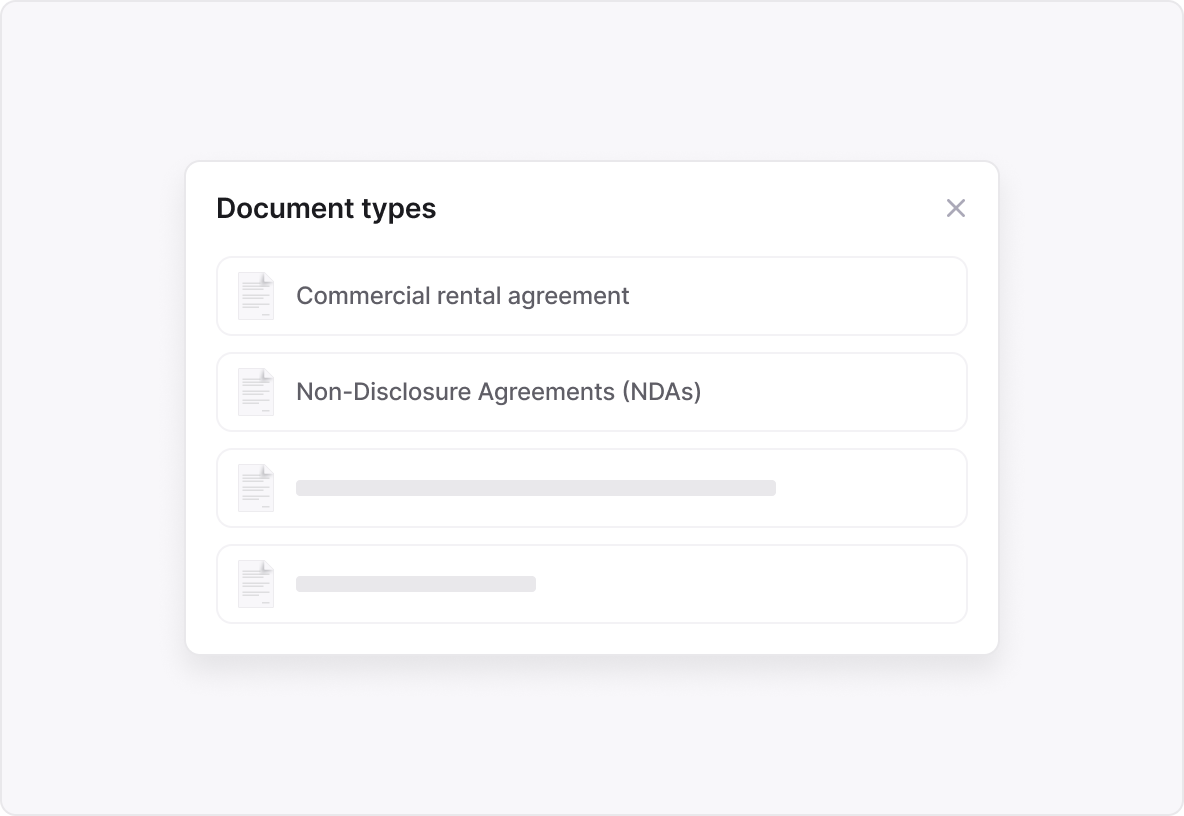This screenshot has width=1184, height=816.
Task: Click the document icon in the third row
Action: pyautogui.click(x=256, y=488)
